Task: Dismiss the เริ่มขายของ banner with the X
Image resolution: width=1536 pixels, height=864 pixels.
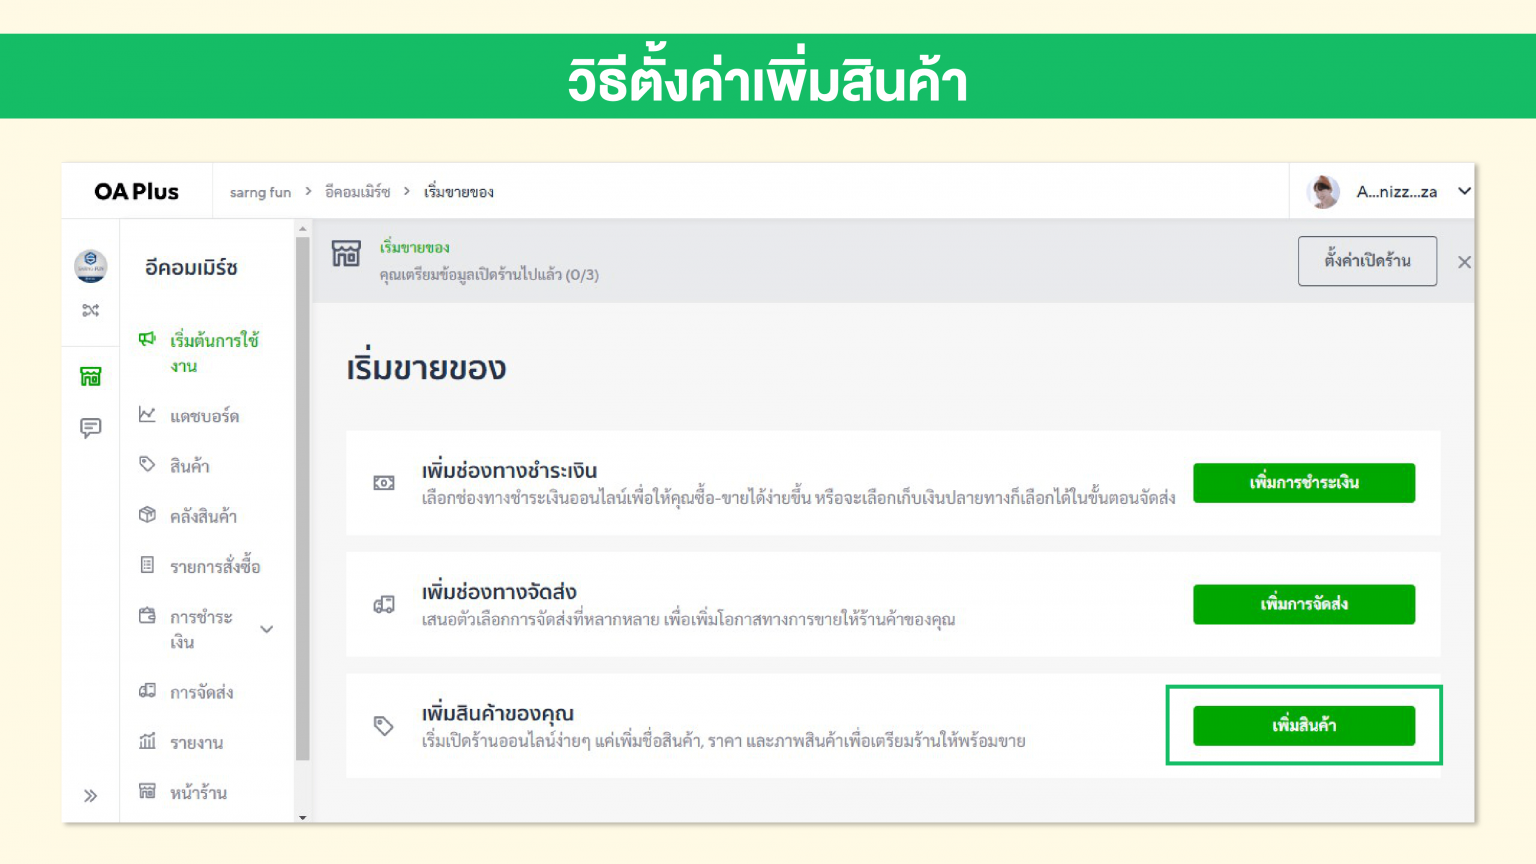Action: point(1464,262)
